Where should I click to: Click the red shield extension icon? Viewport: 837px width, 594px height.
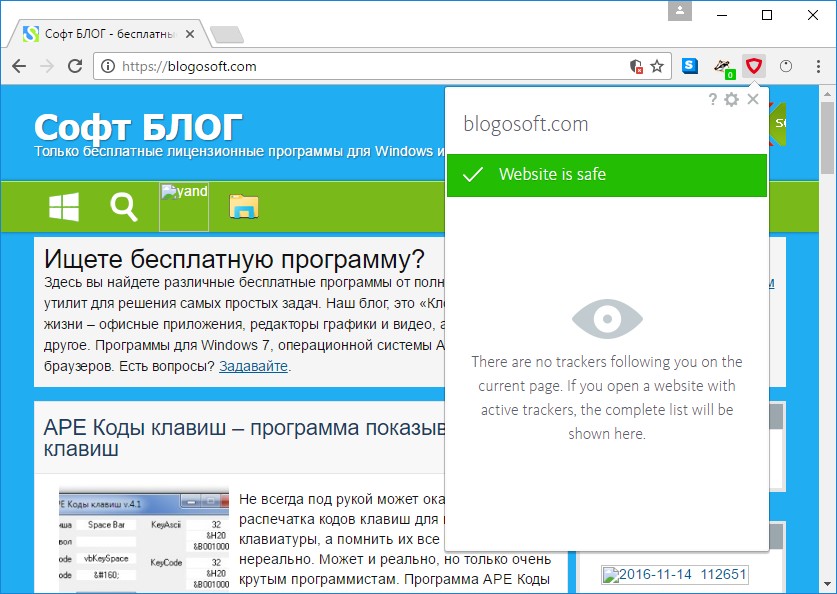[x=754, y=66]
